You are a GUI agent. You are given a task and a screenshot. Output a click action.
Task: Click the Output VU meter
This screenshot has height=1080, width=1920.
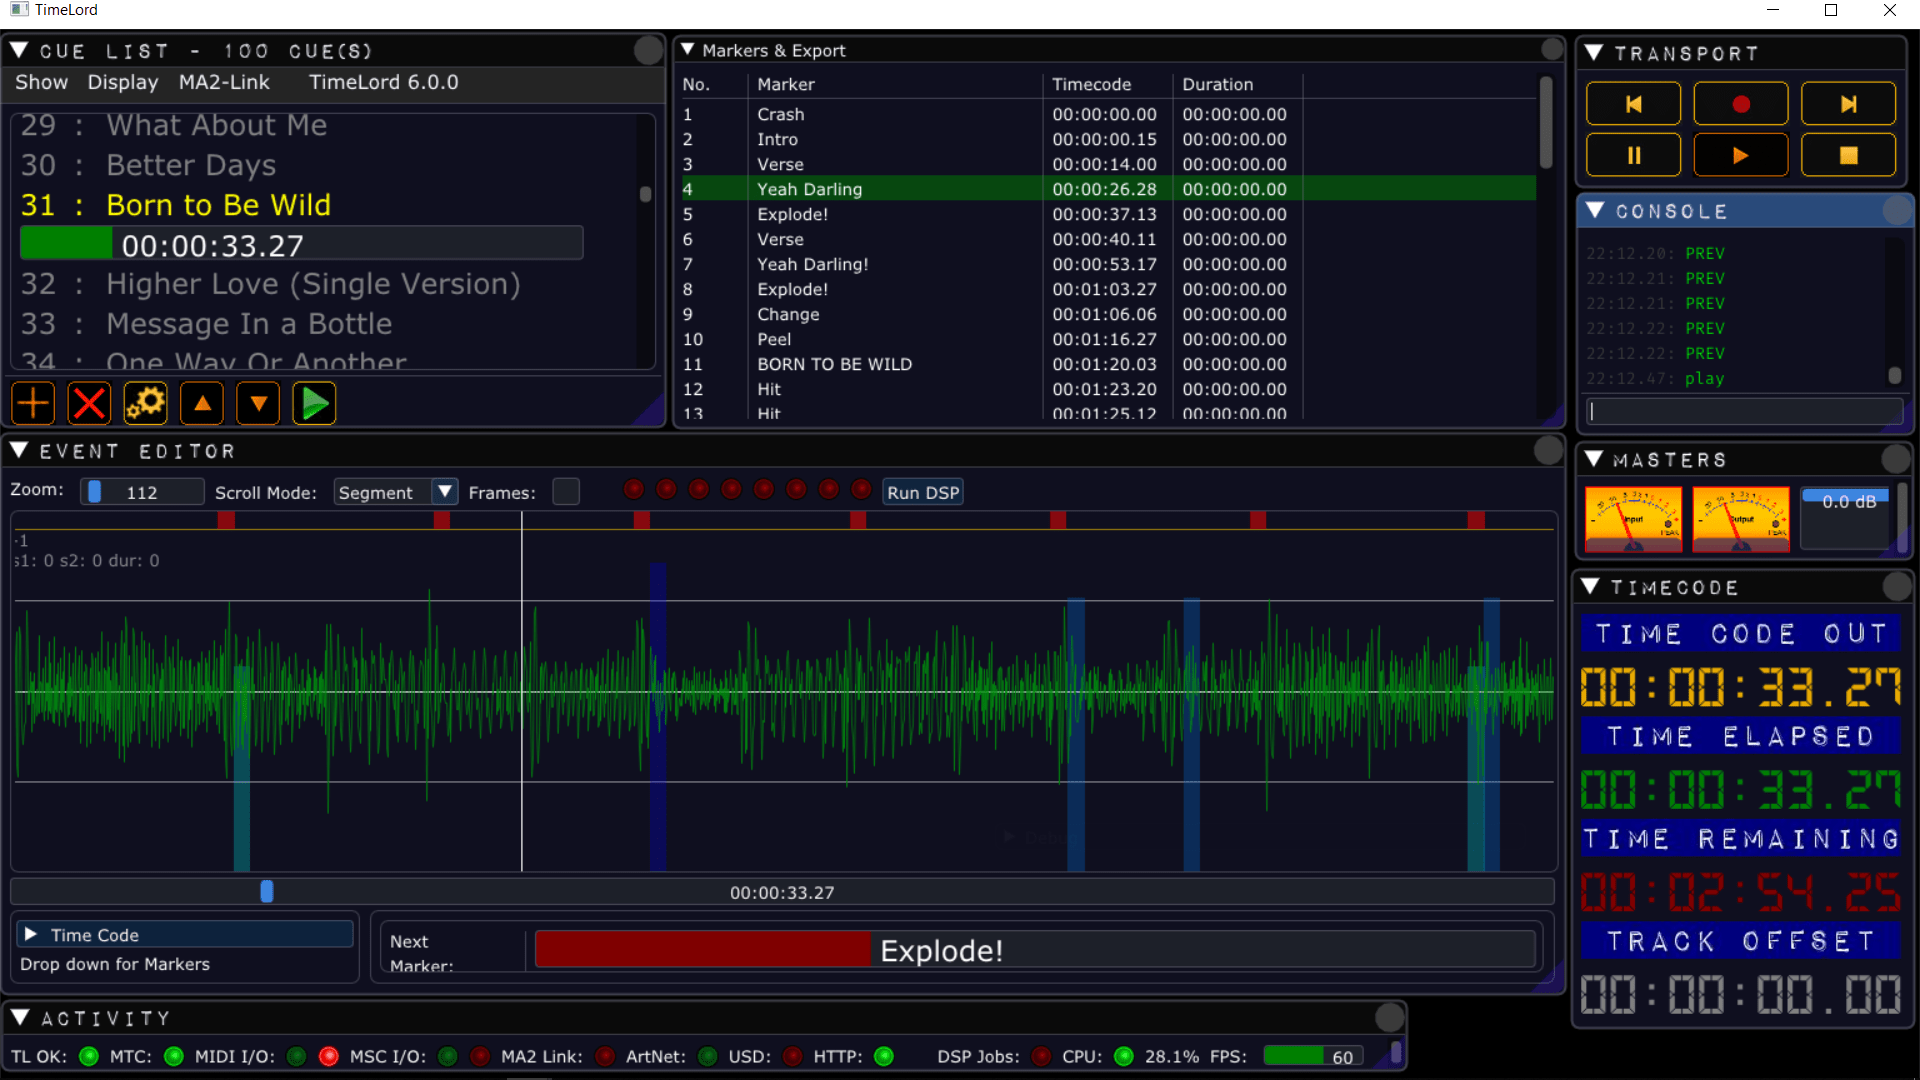pyautogui.click(x=1741, y=519)
